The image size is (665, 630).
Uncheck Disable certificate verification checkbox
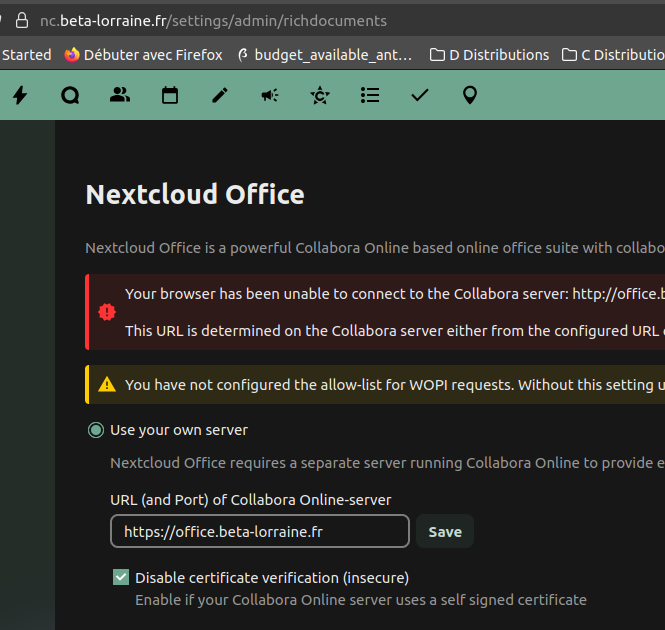point(121,577)
